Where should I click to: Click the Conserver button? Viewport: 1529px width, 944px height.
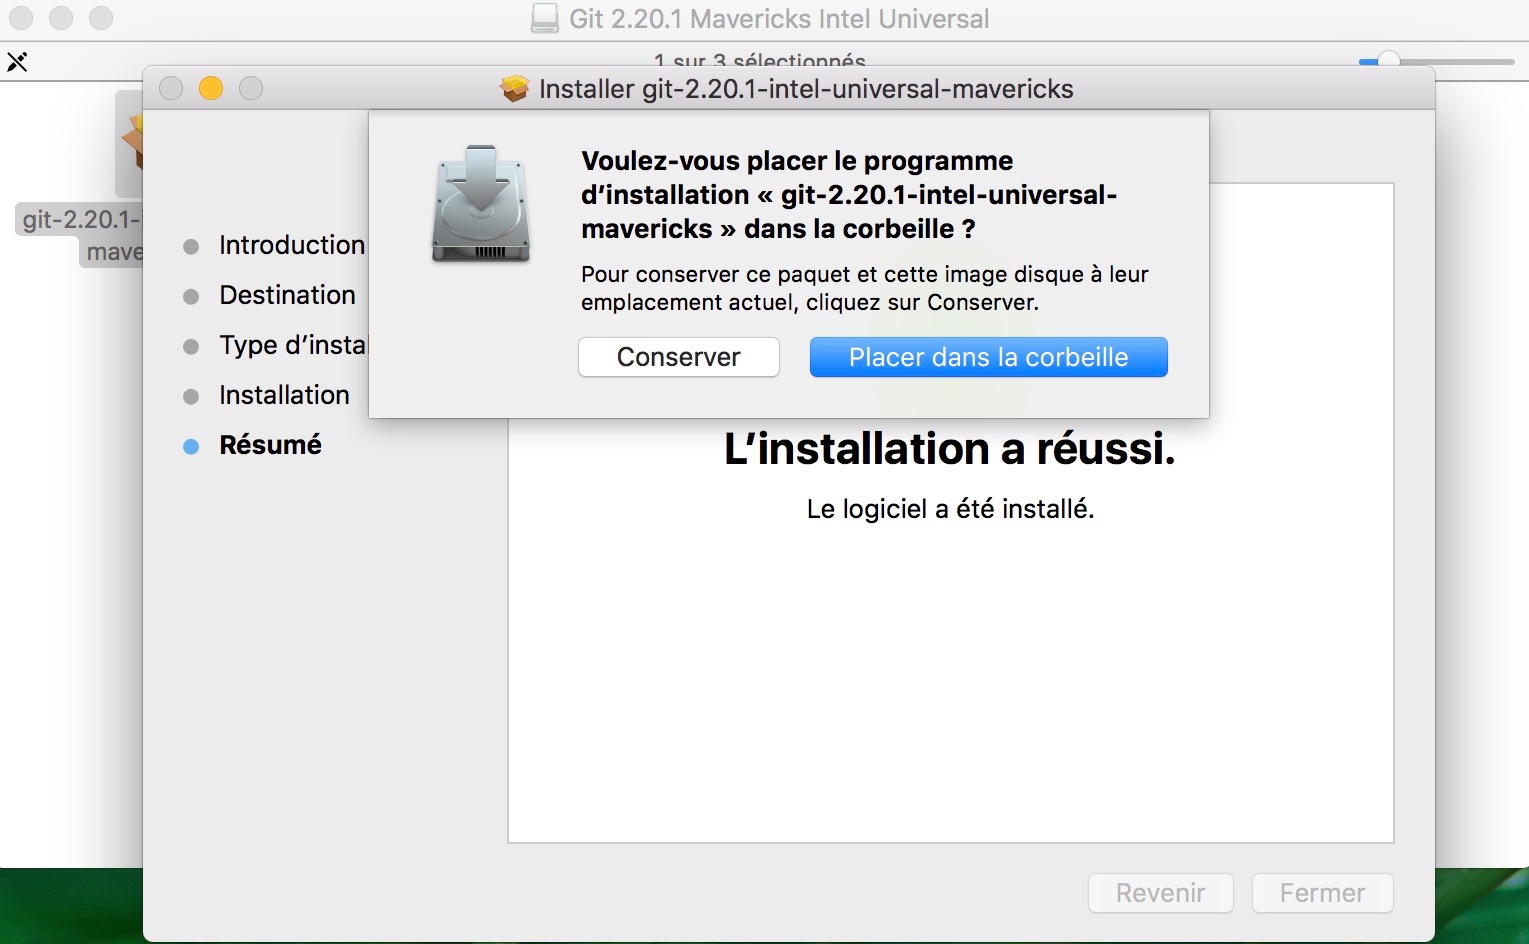(678, 357)
